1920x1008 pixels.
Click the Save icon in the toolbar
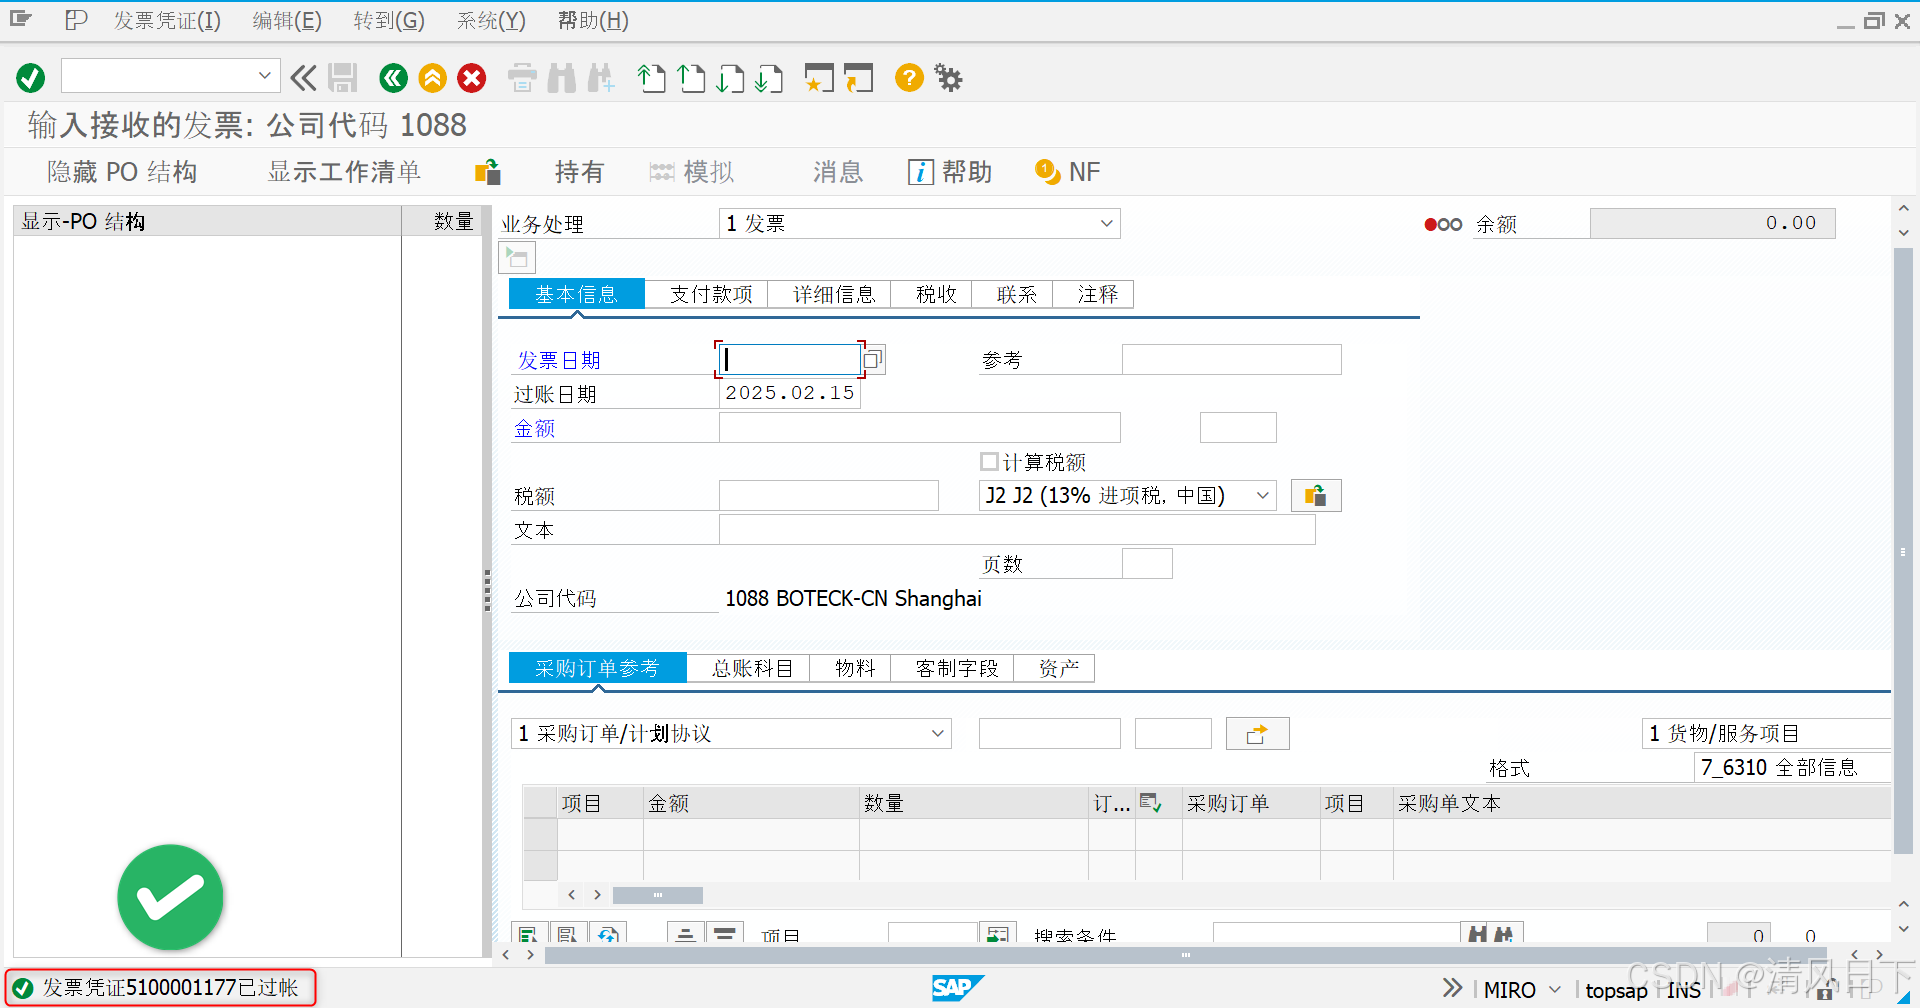click(x=343, y=77)
